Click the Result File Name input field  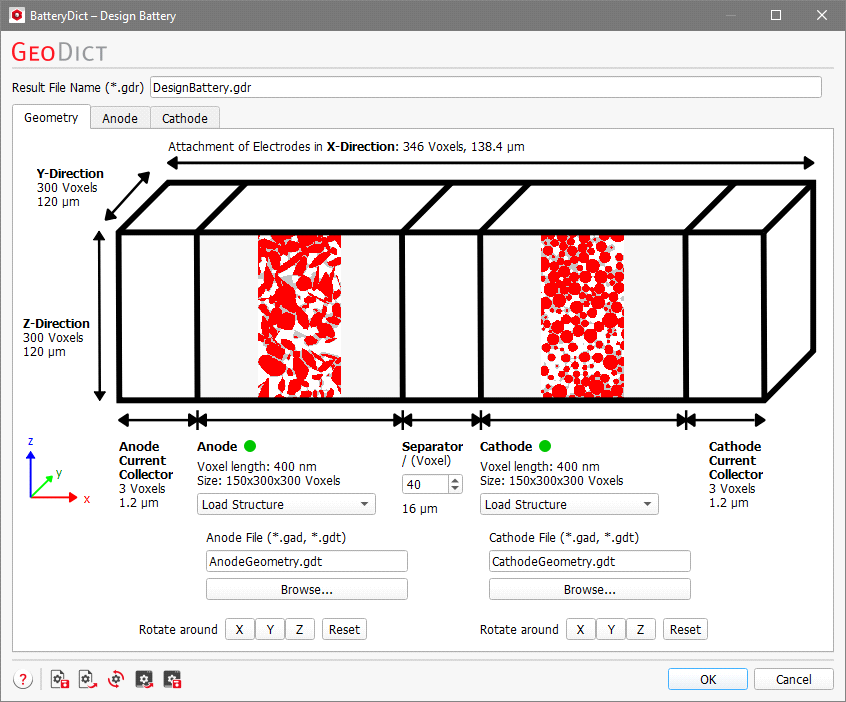pyautogui.click(x=486, y=87)
